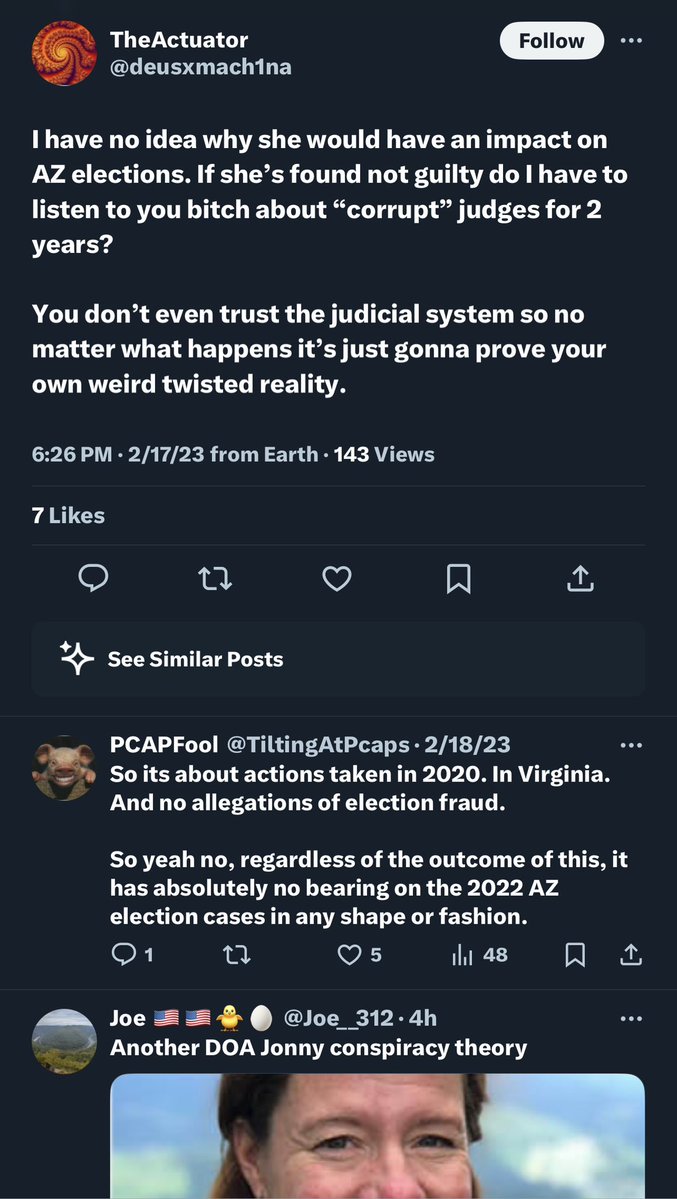
Task: Bookmark PCAPFool's reply
Action: (x=575, y=955)
